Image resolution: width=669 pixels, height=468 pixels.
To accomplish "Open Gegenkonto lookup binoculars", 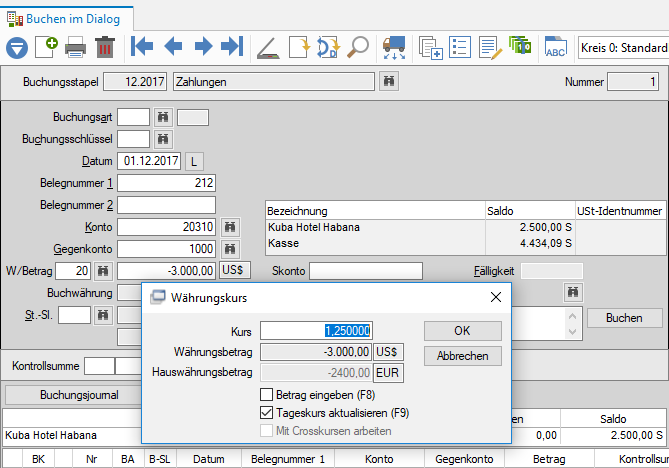I will tap(230, 249).
